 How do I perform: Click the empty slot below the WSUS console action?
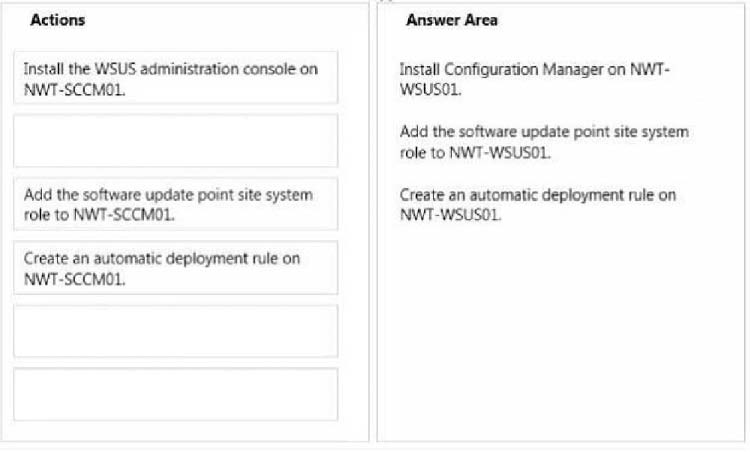pos(176,141)
